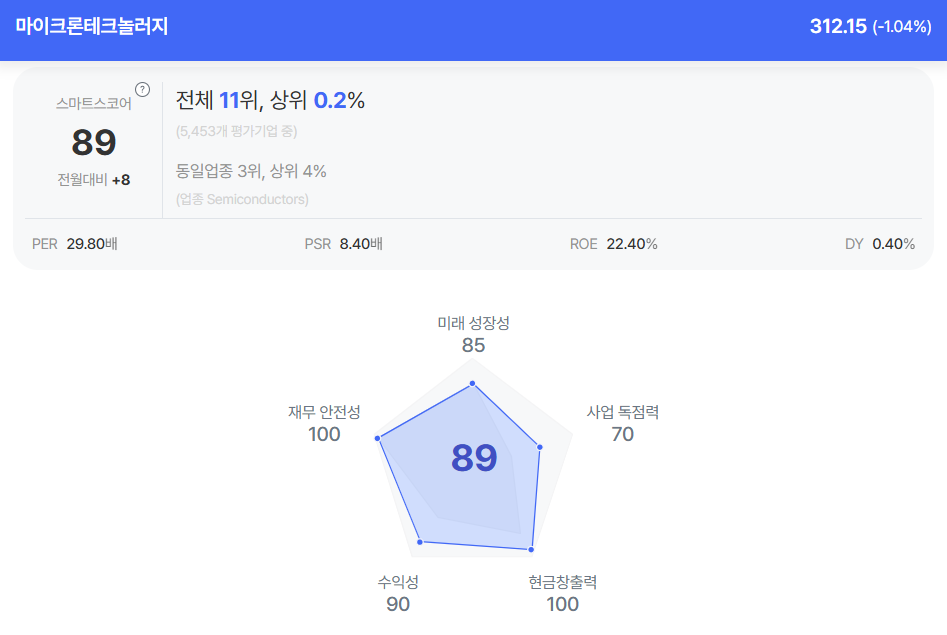Click the center 89 score in radar chart
This screenshot has height=635, width=947.
pyautogui.click(x=474, y=457)
